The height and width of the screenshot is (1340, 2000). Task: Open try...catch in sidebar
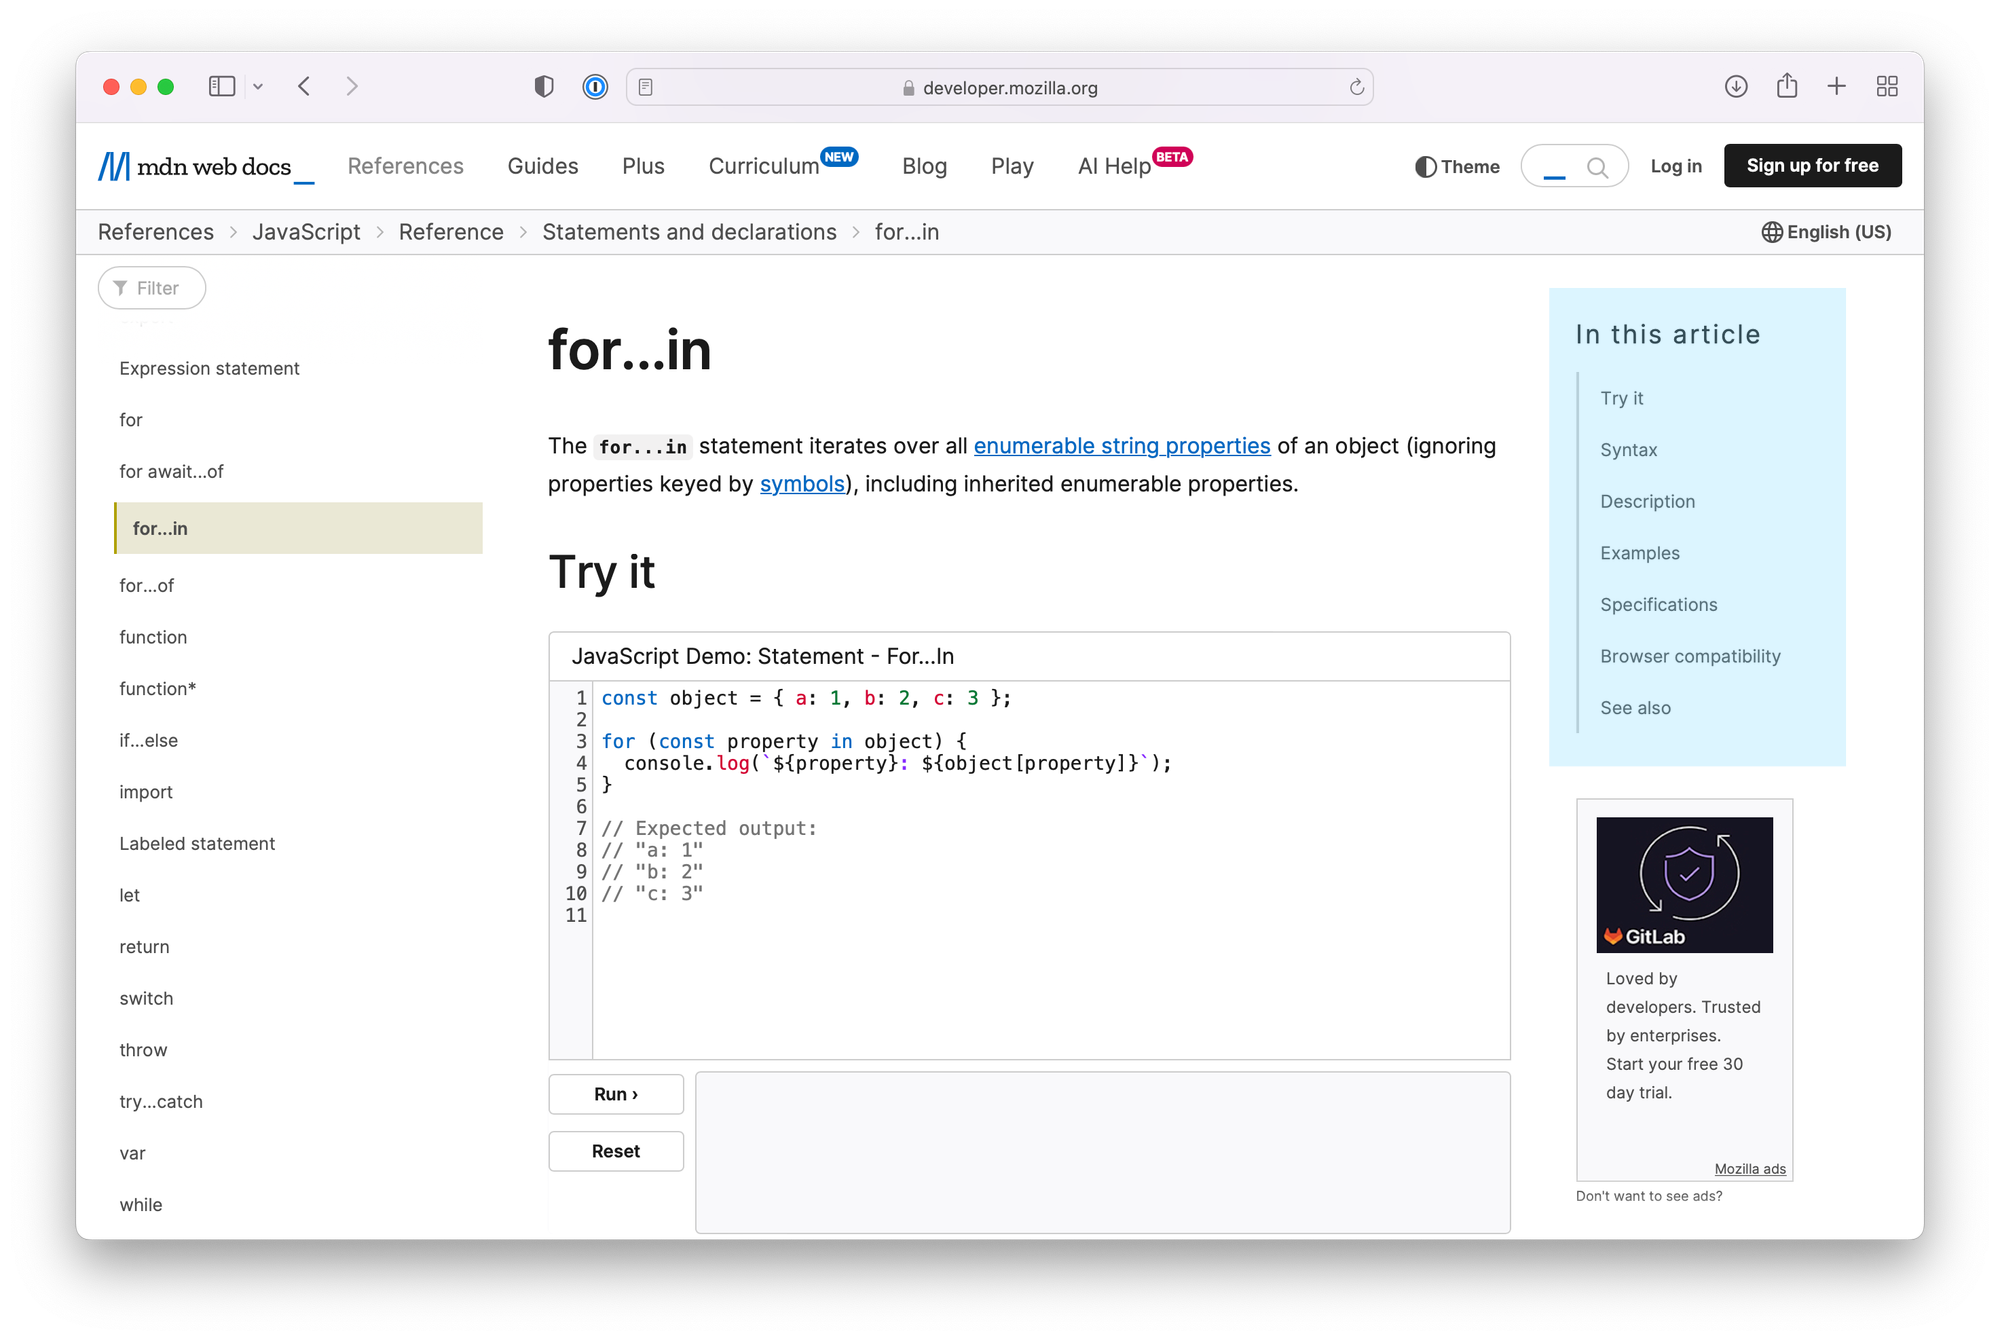point(161,1101)
